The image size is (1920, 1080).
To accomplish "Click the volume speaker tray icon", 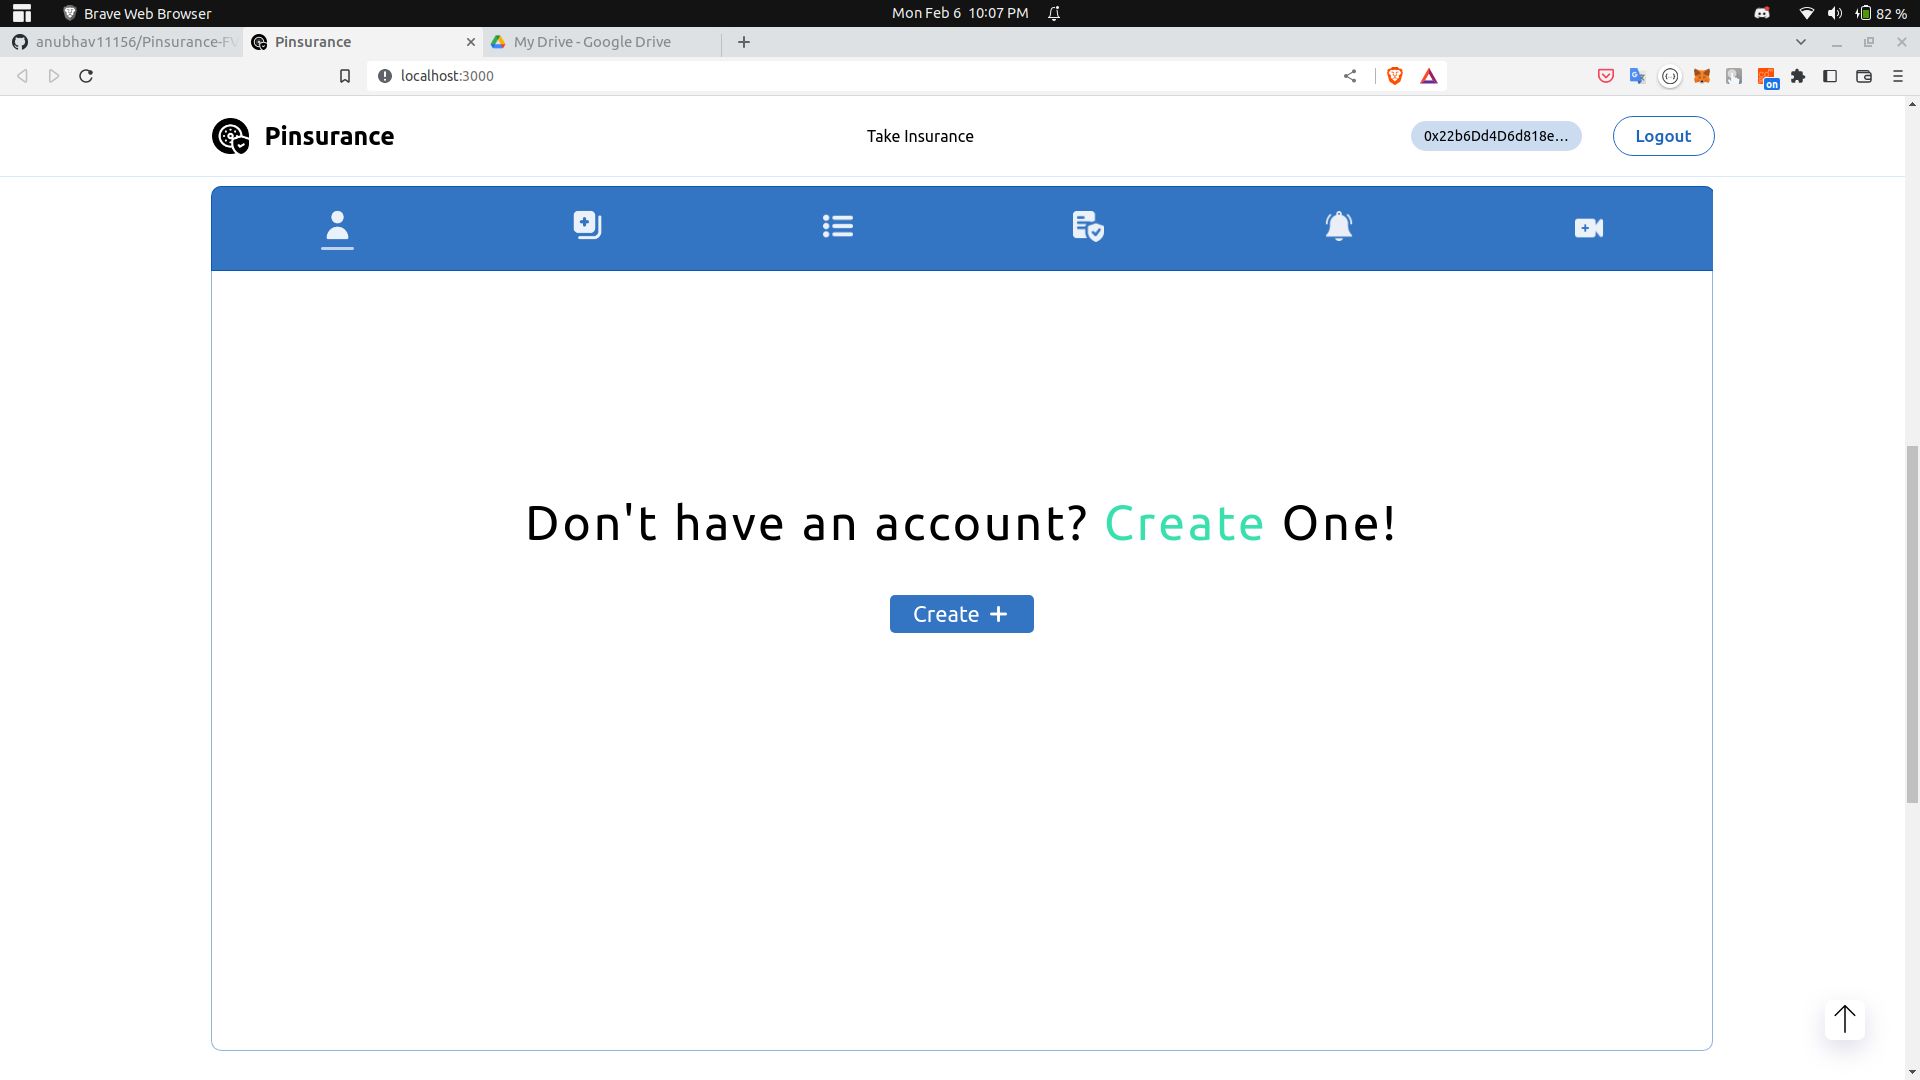I will [1834, 13].
